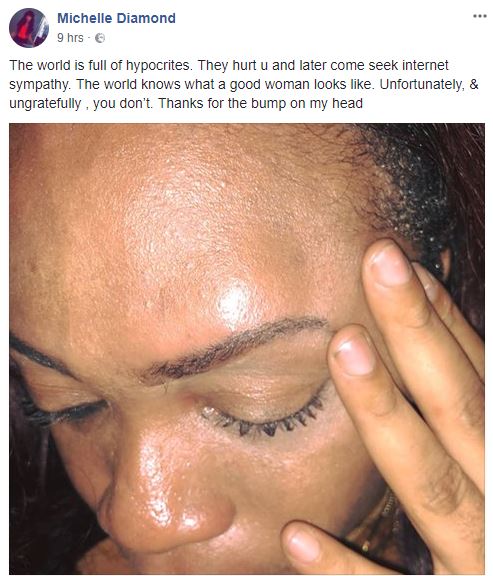
Task: View the audience setting beside the 9 hrs label
Action: [x=100, y=38]
